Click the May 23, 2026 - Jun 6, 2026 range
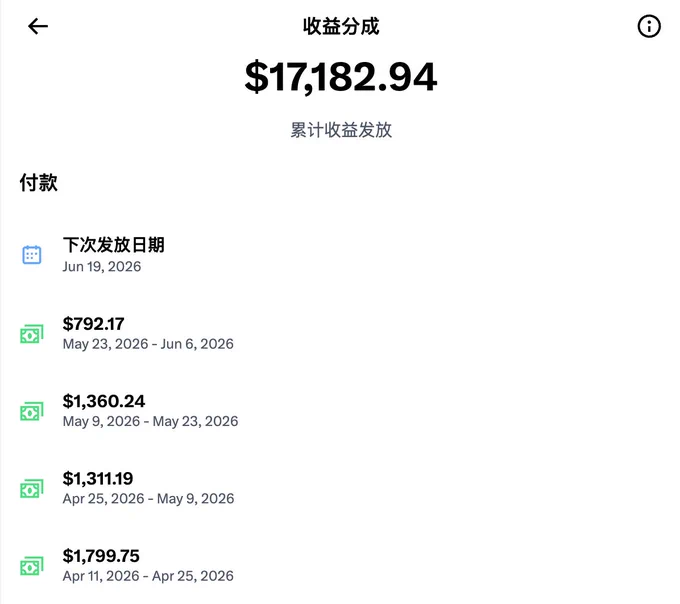 click(x=148, y=344)
